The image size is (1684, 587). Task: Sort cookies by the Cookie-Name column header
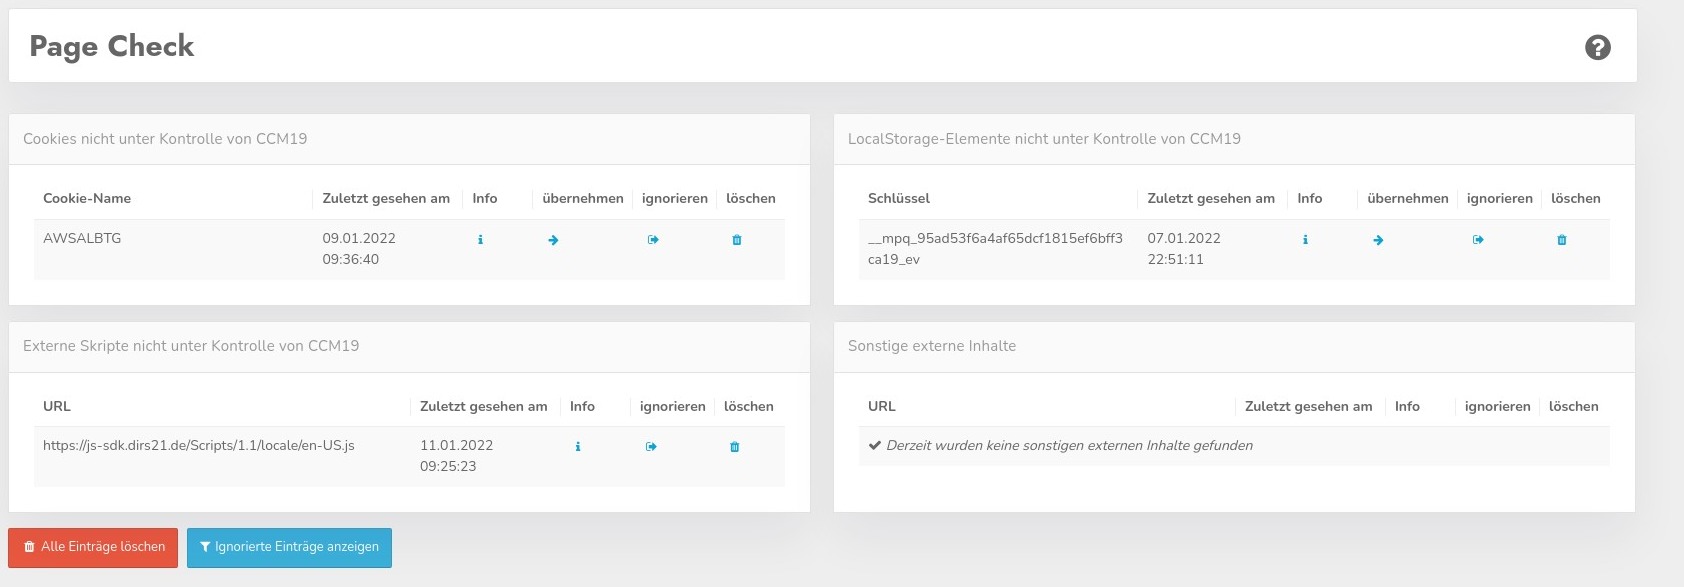(x=87, y=198)
